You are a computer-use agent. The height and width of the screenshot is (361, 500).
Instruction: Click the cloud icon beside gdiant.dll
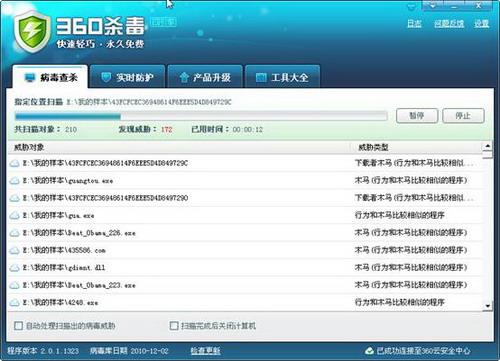click(x=14, y=268)
